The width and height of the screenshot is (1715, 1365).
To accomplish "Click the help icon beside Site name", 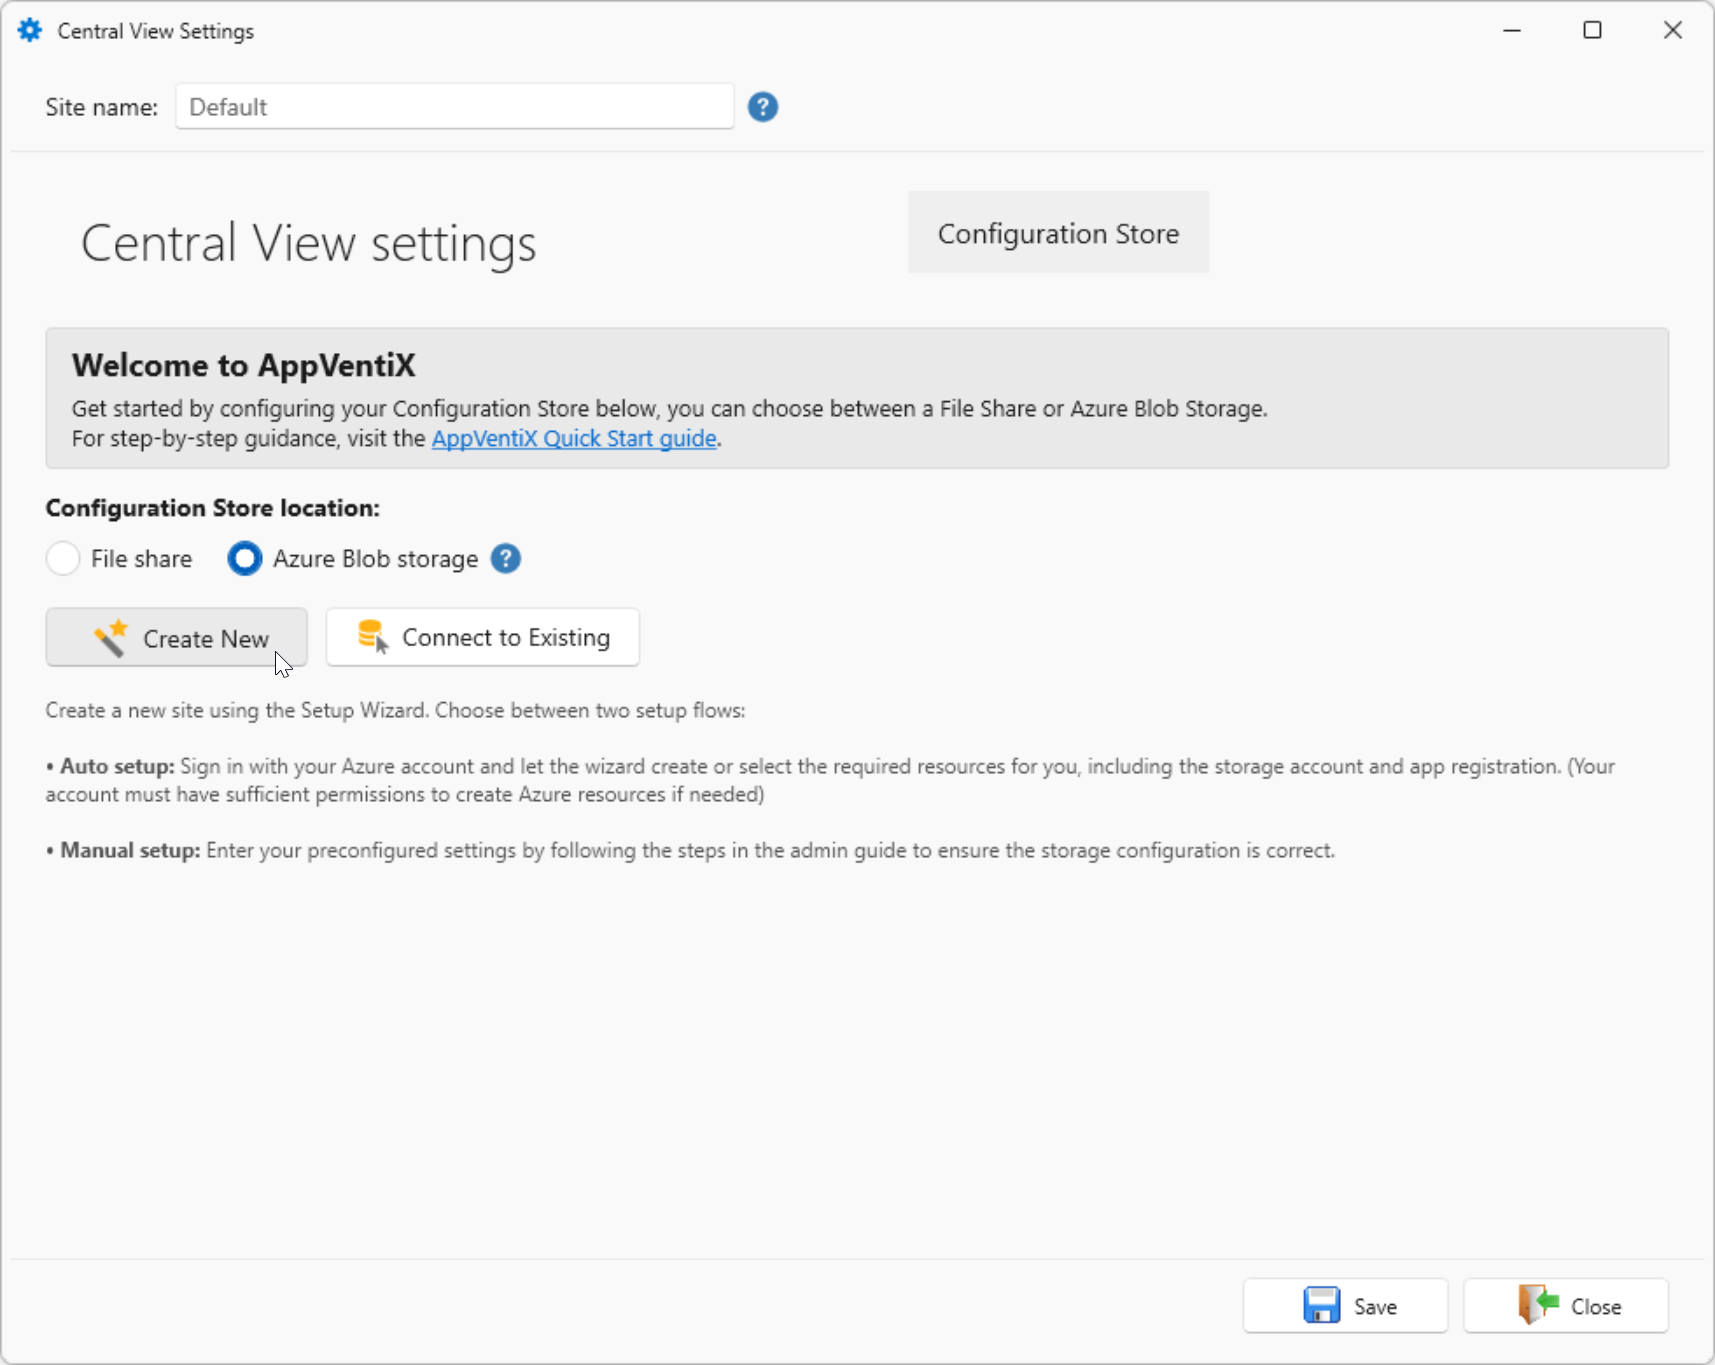I will (x=762, y=107).
